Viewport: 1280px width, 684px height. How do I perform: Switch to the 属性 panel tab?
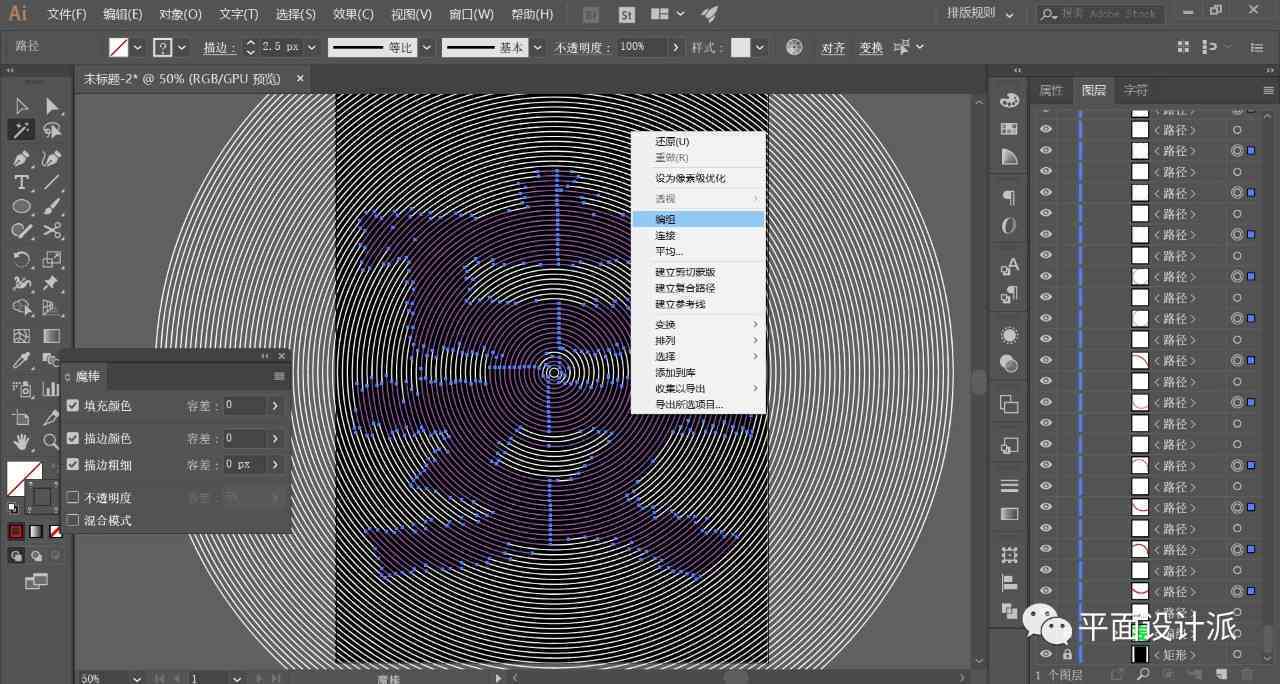pyautogui.click(x=1051, y=90)
